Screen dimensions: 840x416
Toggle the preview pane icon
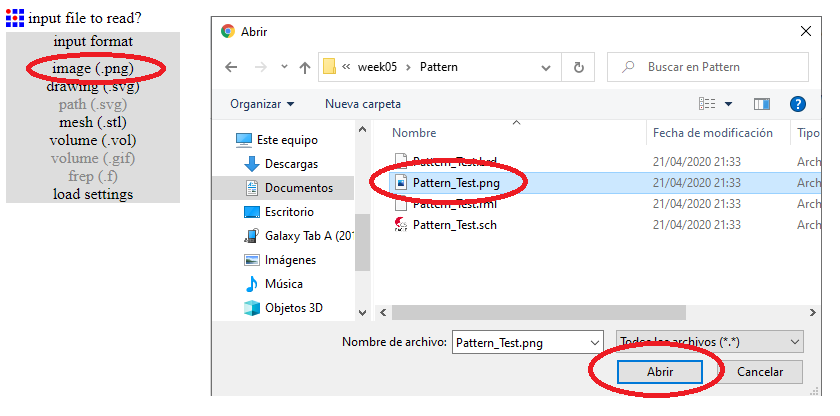(762, 104)
